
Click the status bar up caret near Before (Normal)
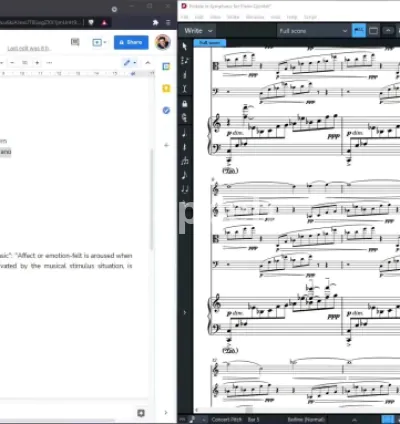click(354, 420)
